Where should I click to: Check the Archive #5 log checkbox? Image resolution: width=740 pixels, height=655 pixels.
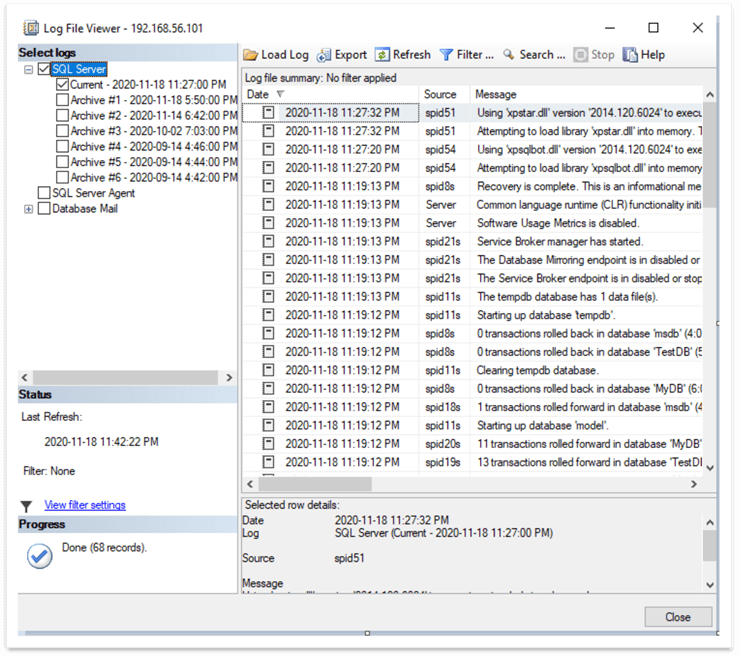(x=62, y=162)
